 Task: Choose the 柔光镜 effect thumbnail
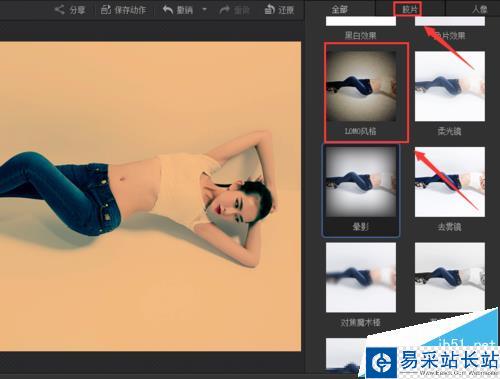click(450, 86)
